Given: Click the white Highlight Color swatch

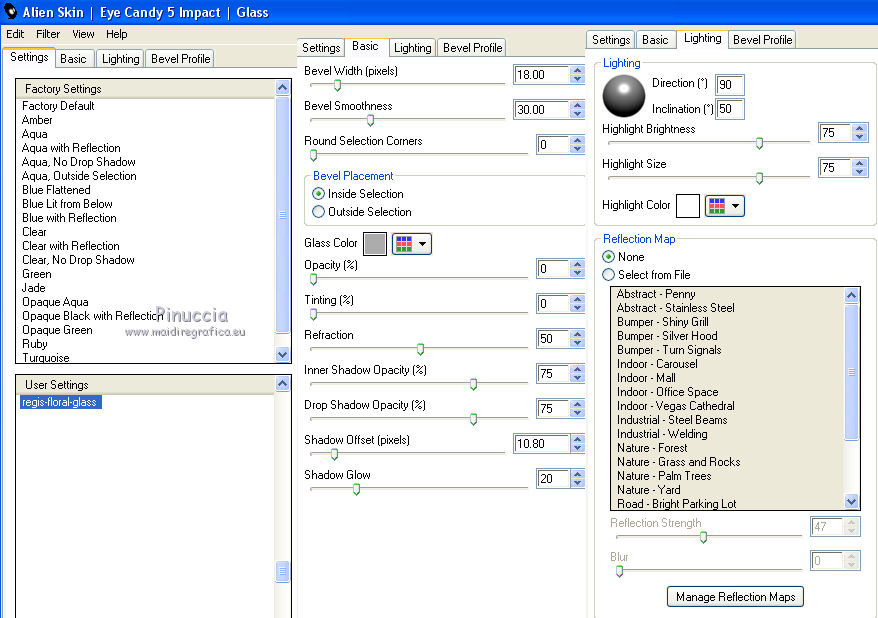Looking at the screenshot, I should (688, 206).
